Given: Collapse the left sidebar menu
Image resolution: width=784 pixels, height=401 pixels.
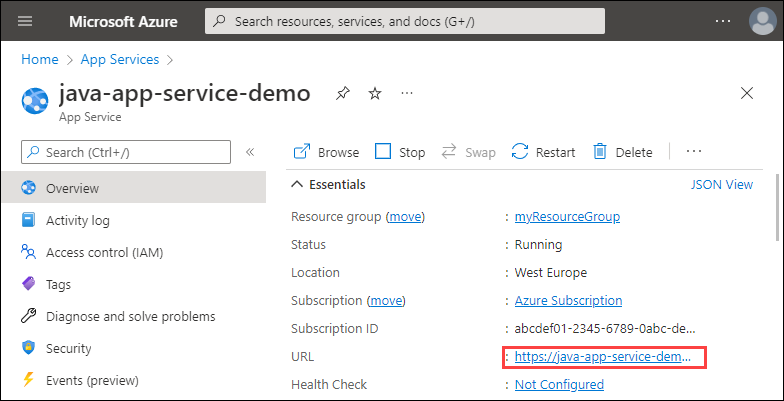Looking at the screenshot, I should point(250,152).
